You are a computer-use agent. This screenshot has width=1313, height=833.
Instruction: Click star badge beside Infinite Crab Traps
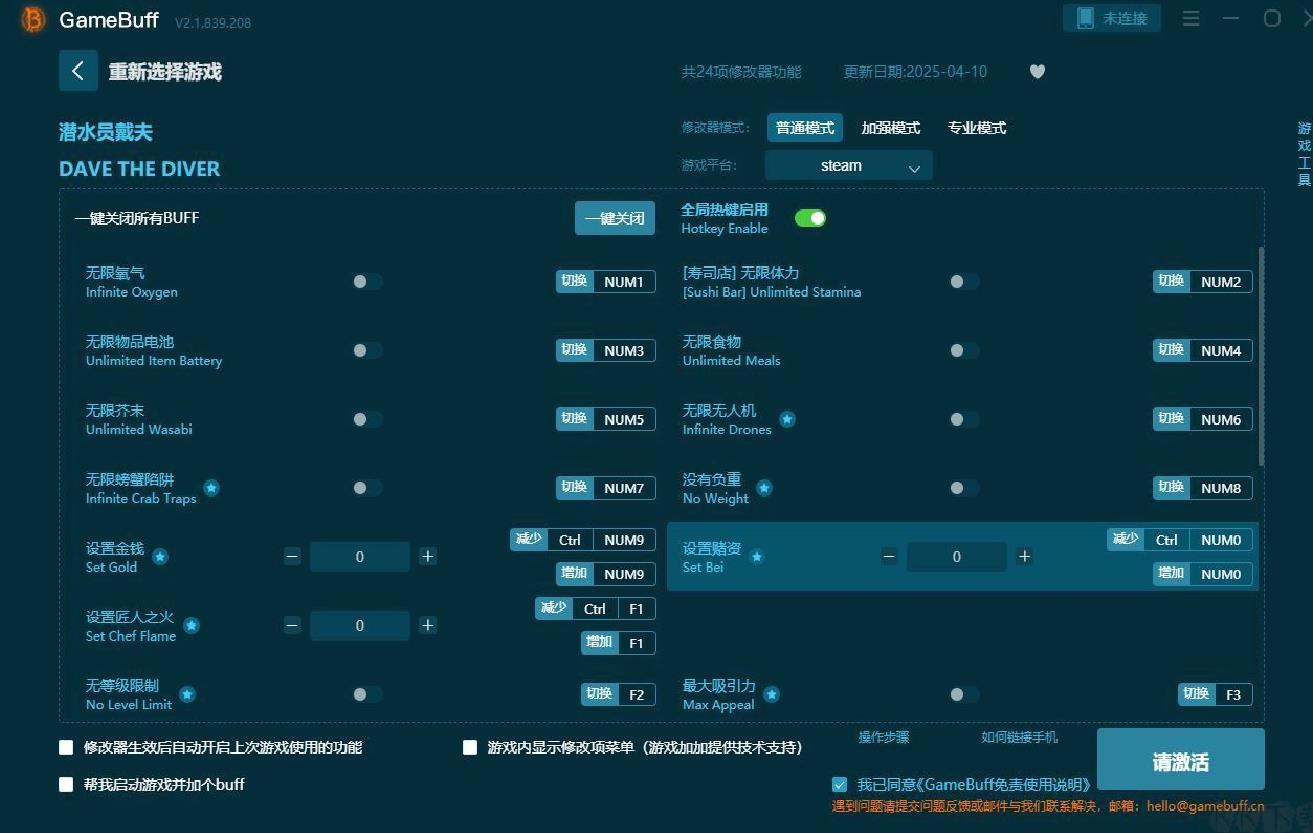click(211, 488)
